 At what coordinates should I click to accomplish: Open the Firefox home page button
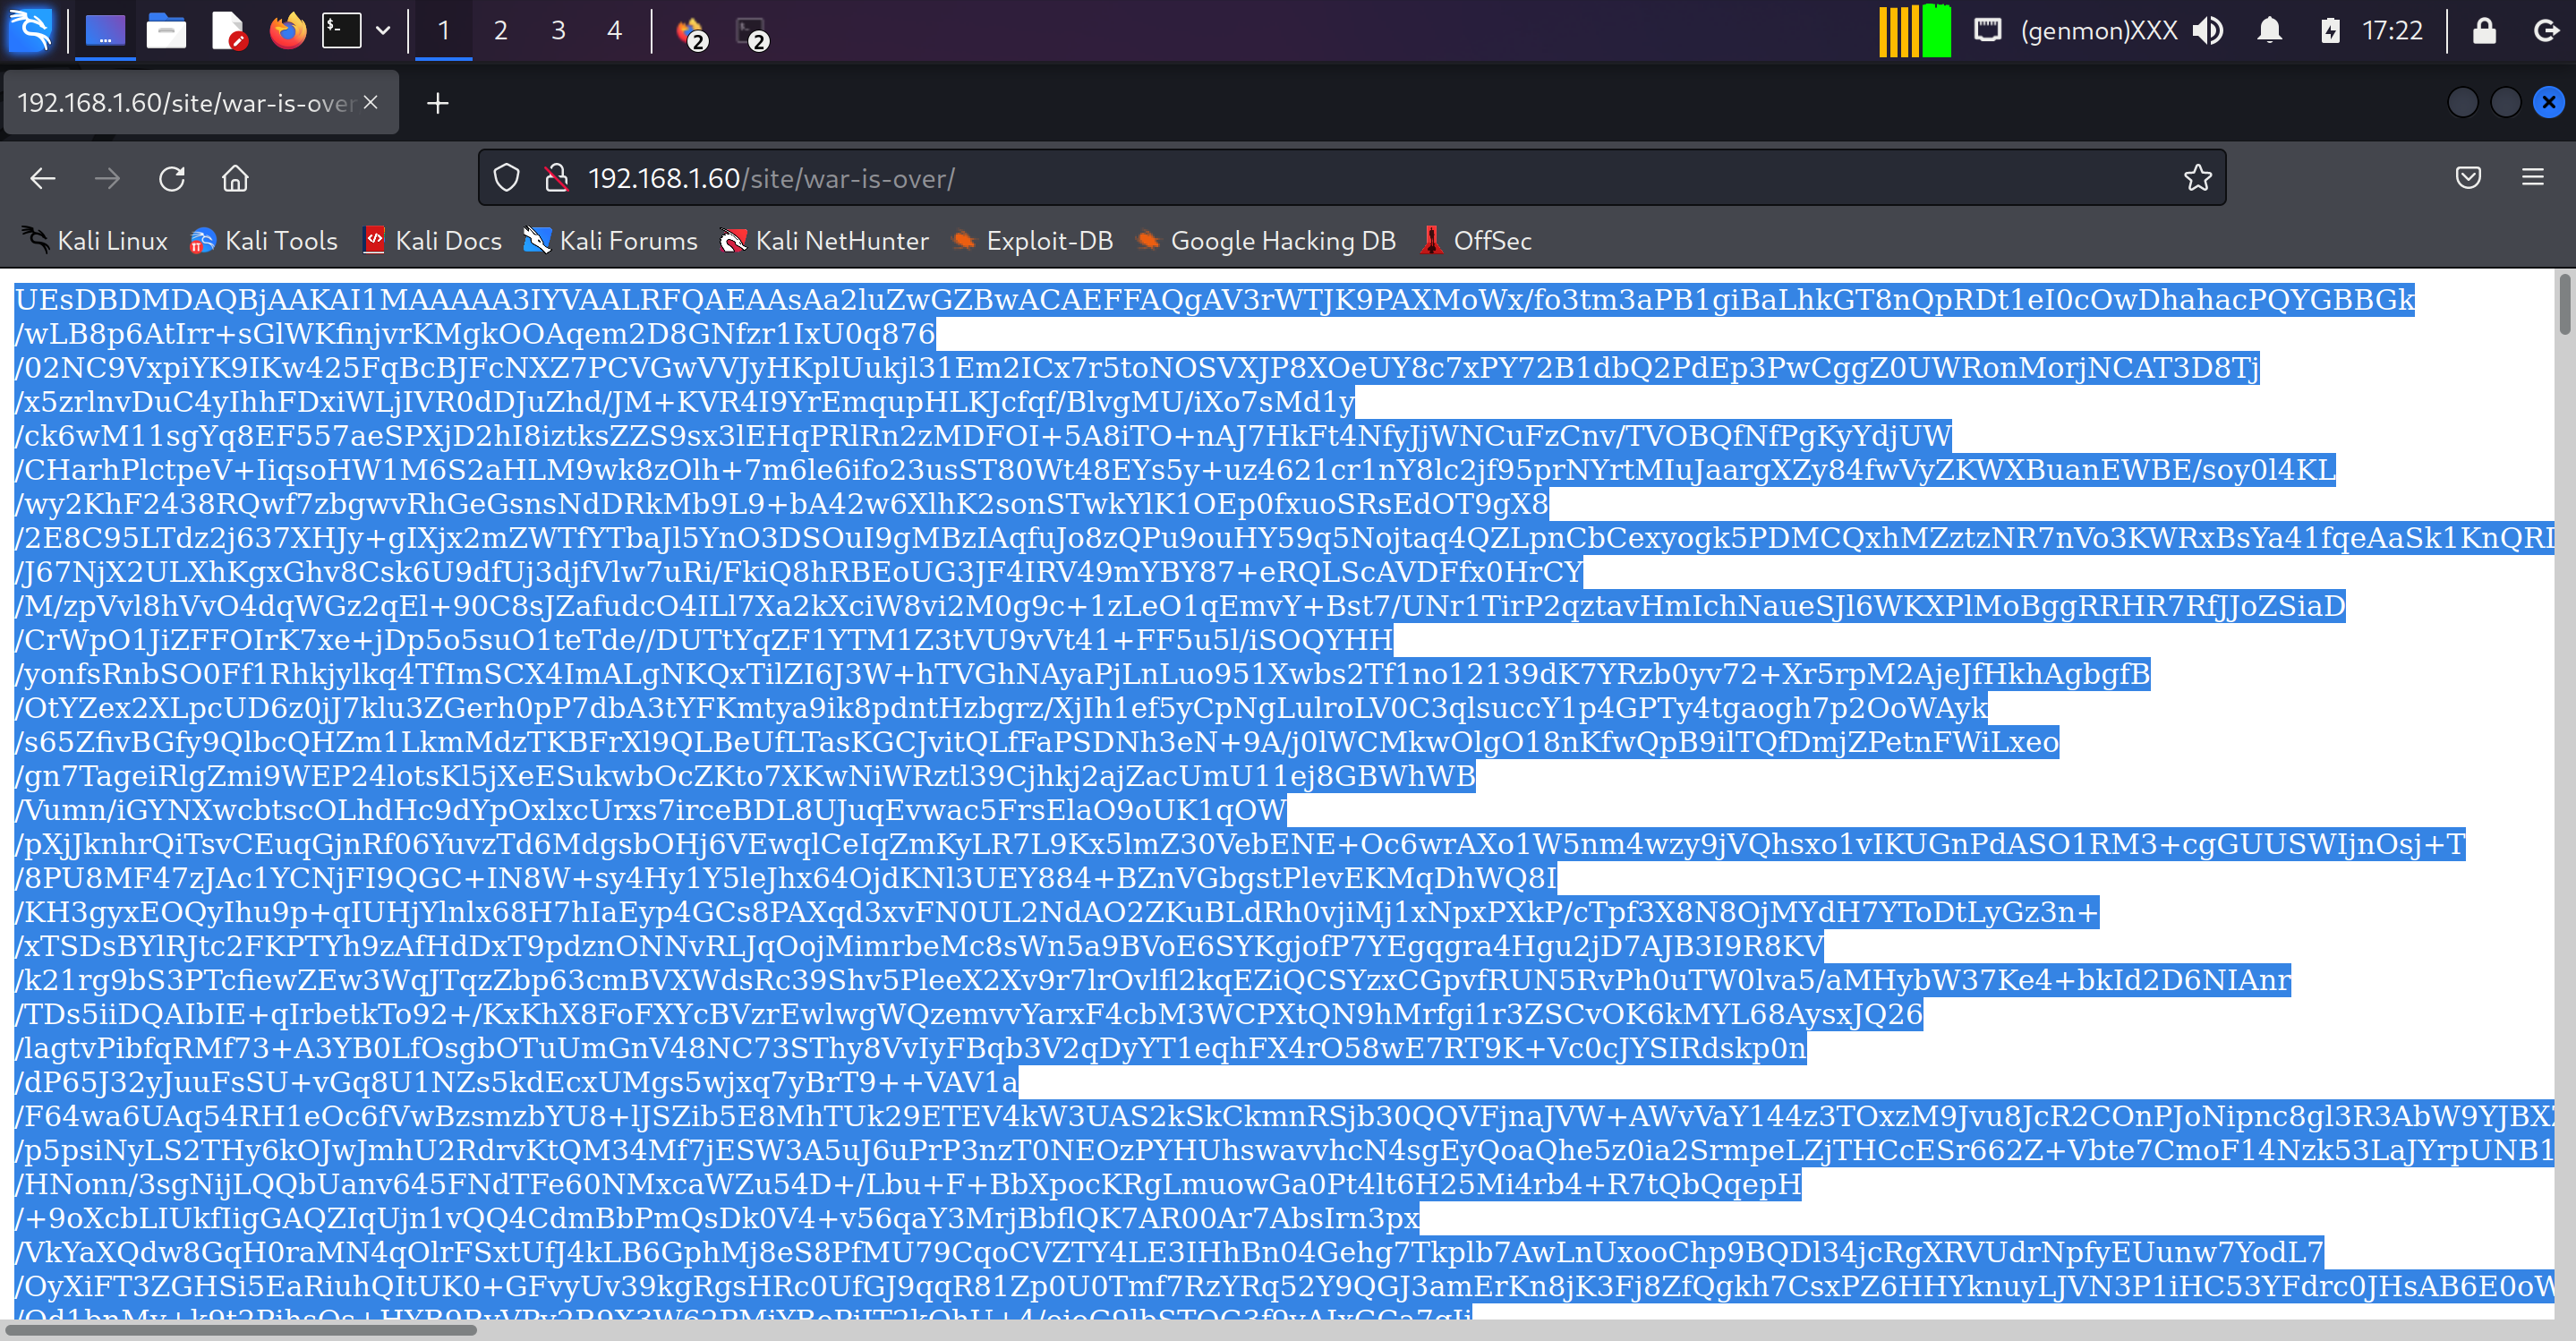click(x=235, y=179)
